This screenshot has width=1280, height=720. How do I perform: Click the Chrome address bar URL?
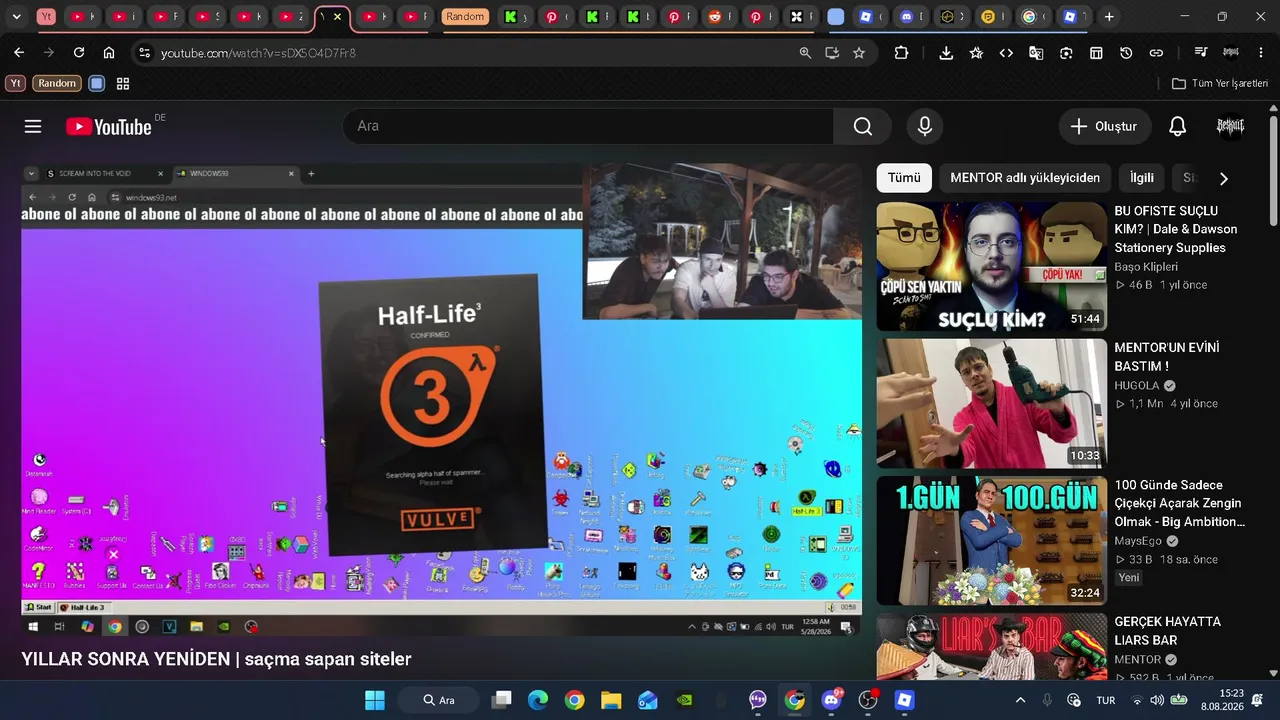pos(258,53)
